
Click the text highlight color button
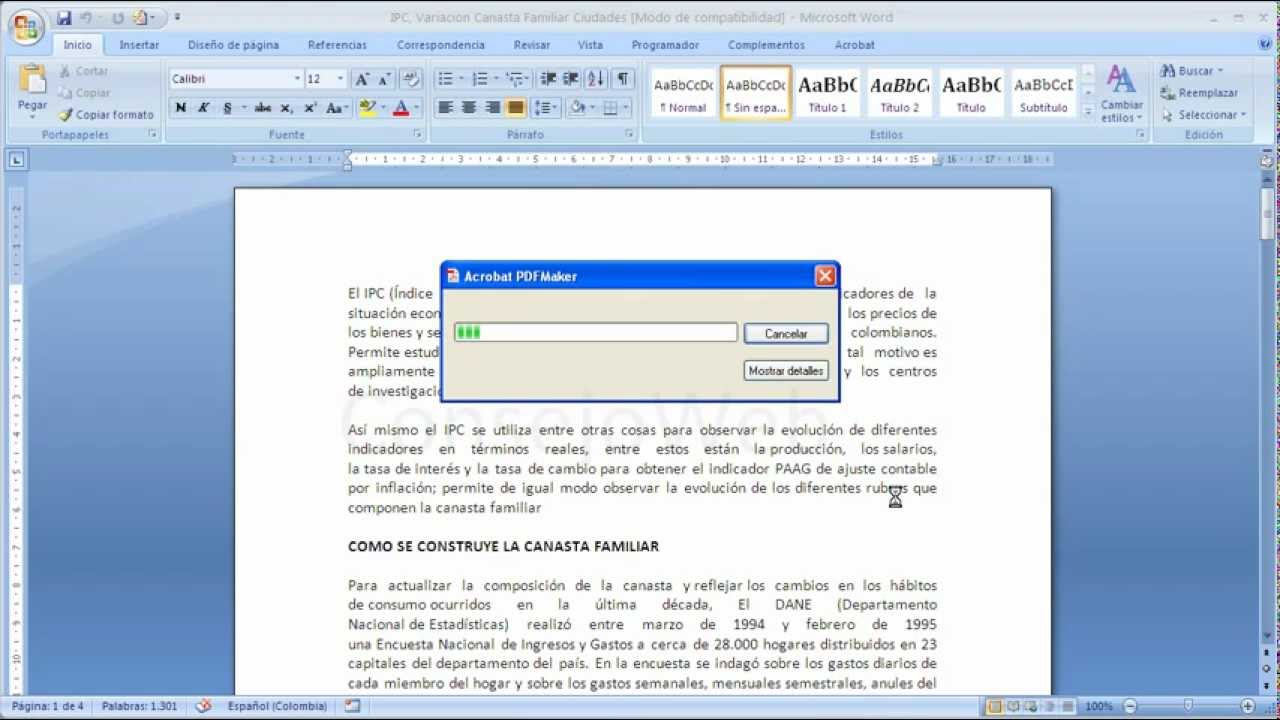pos(367,108)
